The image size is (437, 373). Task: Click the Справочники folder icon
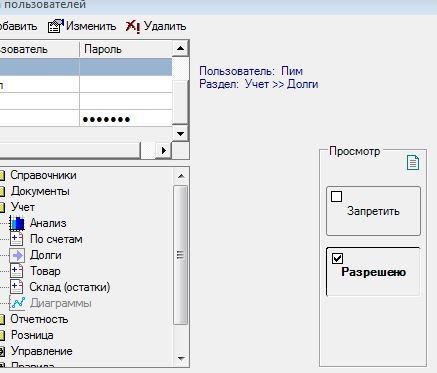2,175
